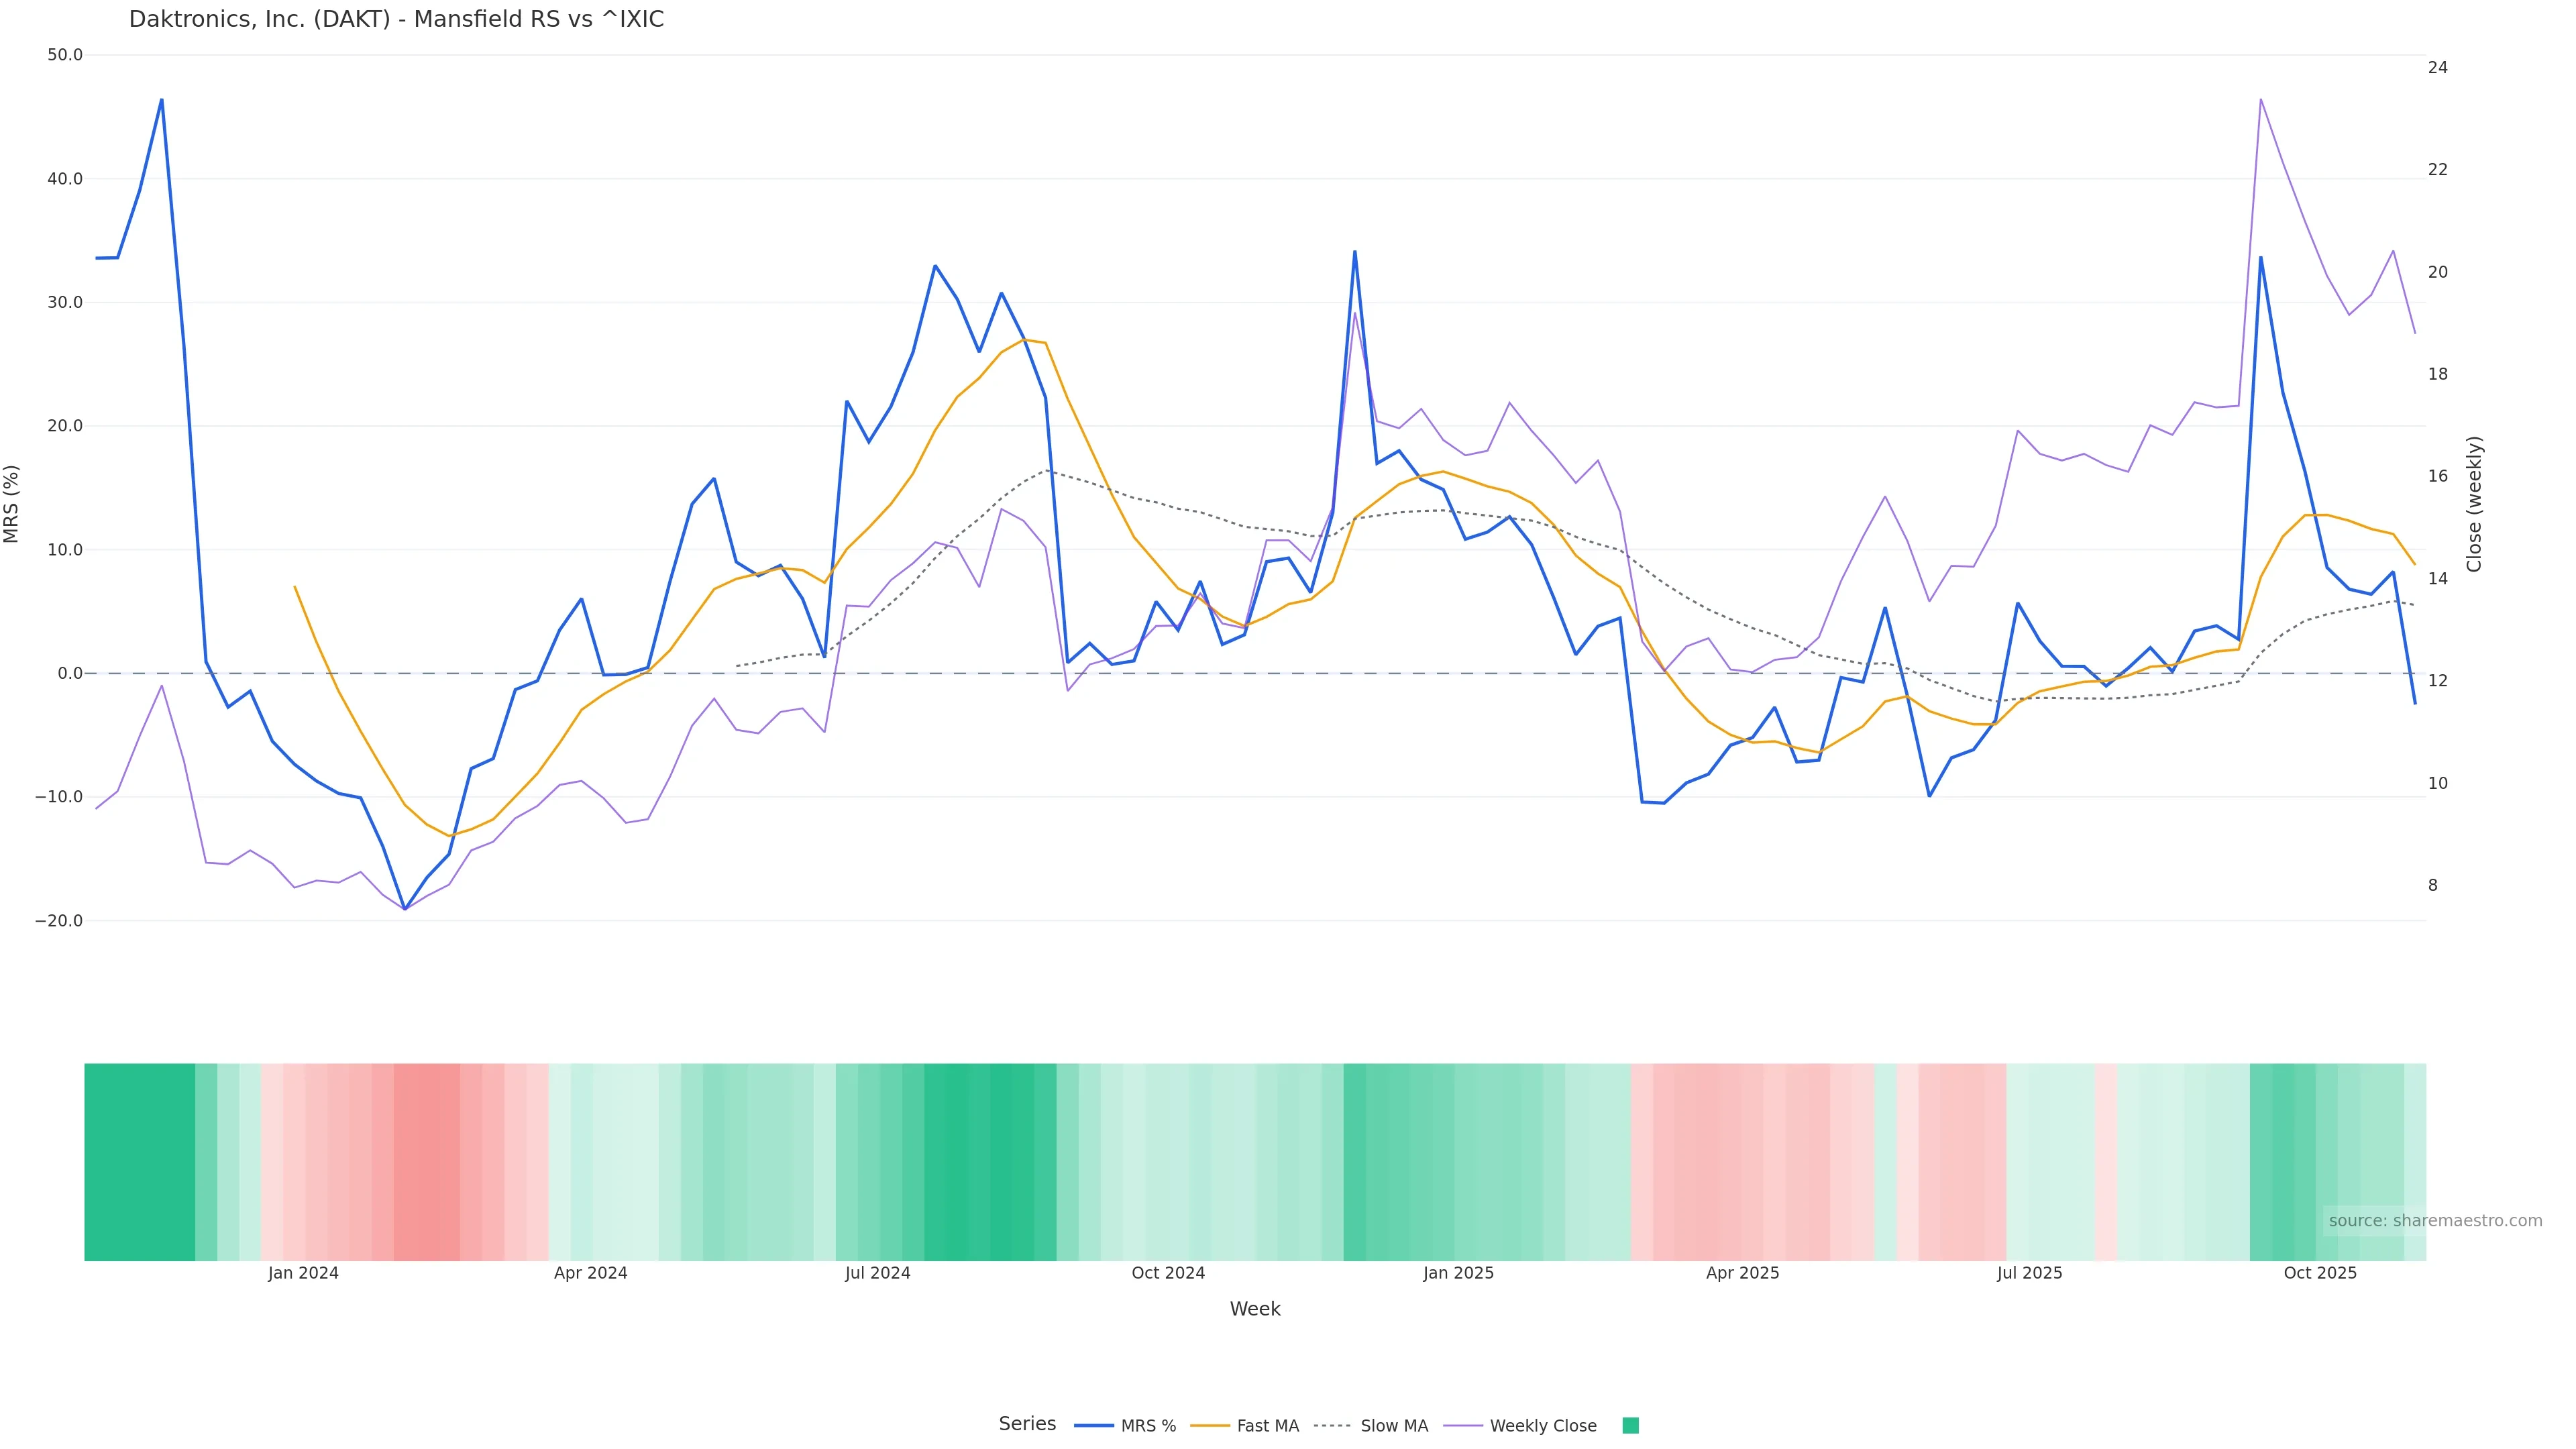This screenshot has width=2576, height=1449.
Task: Click the dashed Slow MA legend marker
Action: 1332,1426
